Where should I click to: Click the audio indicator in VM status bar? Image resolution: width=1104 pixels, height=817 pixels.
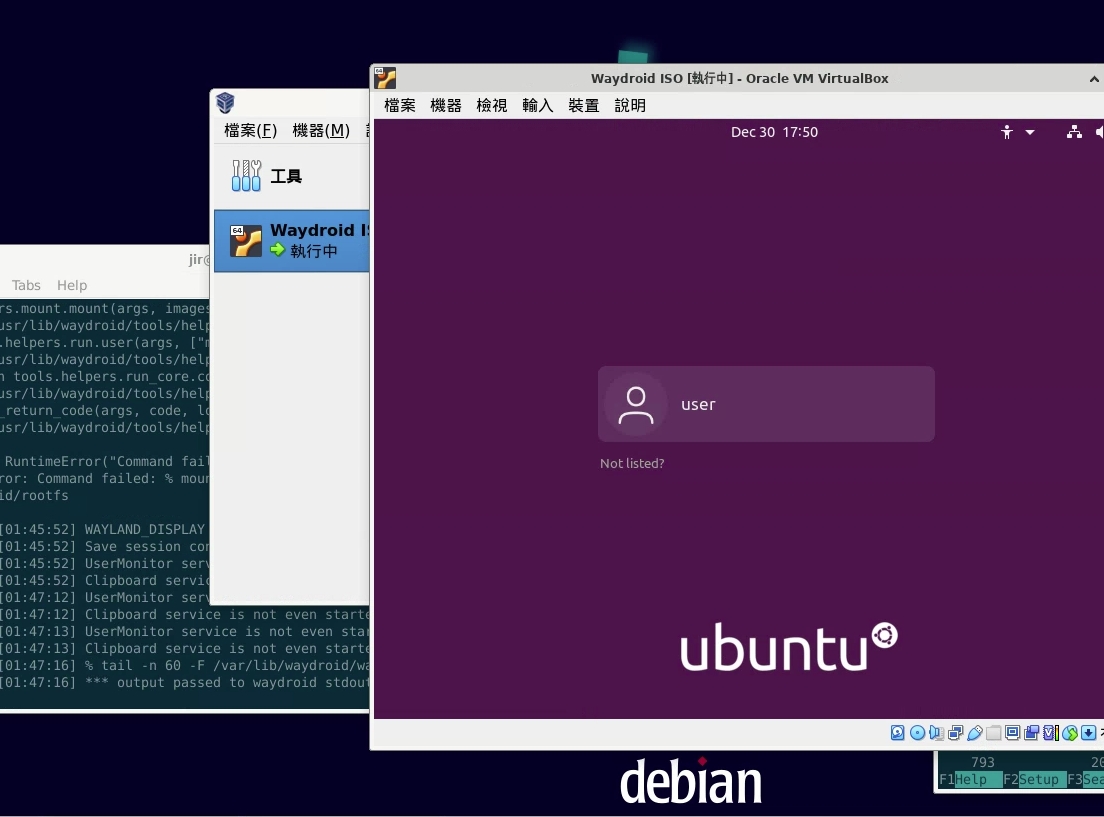click(x=936, y=733)
